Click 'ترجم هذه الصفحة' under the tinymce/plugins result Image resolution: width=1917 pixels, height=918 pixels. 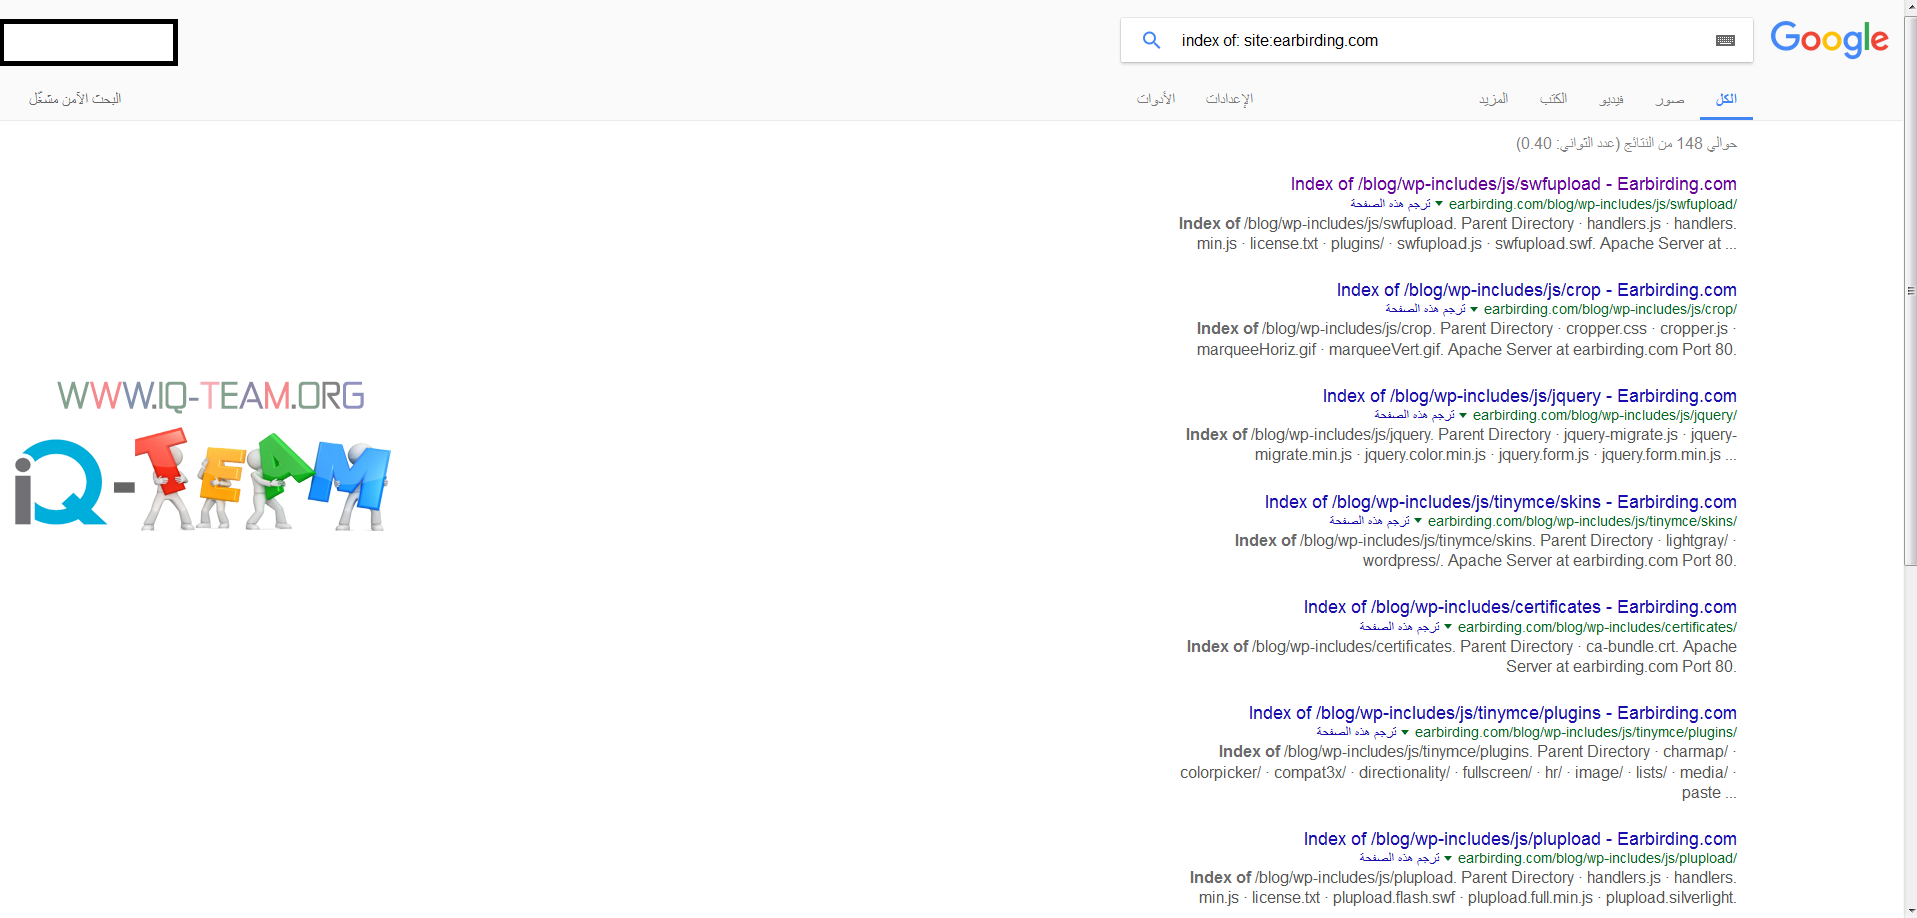1356,732
